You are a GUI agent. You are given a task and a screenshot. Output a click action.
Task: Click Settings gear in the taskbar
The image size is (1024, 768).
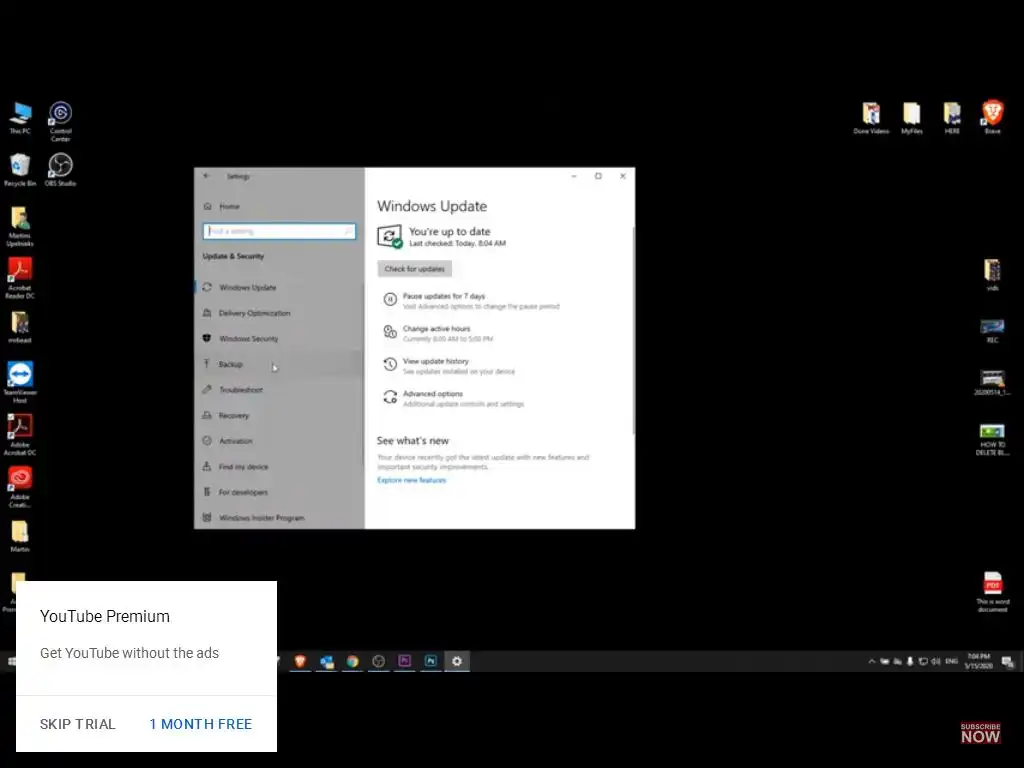(457, 662)
